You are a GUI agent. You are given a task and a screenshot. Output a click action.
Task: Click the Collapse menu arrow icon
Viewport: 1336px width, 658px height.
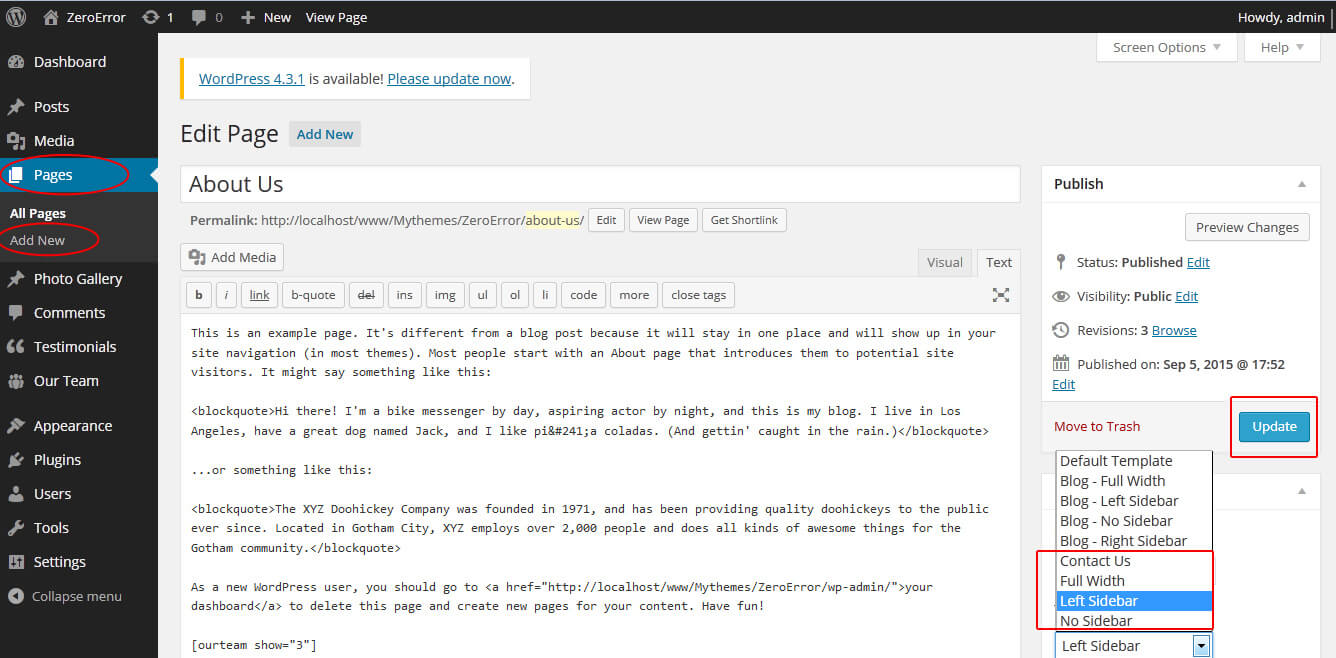[15, 596]
